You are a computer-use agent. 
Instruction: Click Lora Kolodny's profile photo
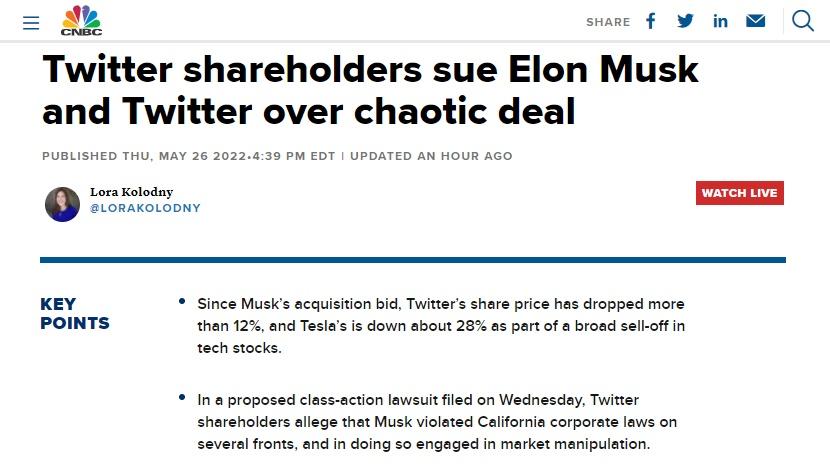coord(62,203)
